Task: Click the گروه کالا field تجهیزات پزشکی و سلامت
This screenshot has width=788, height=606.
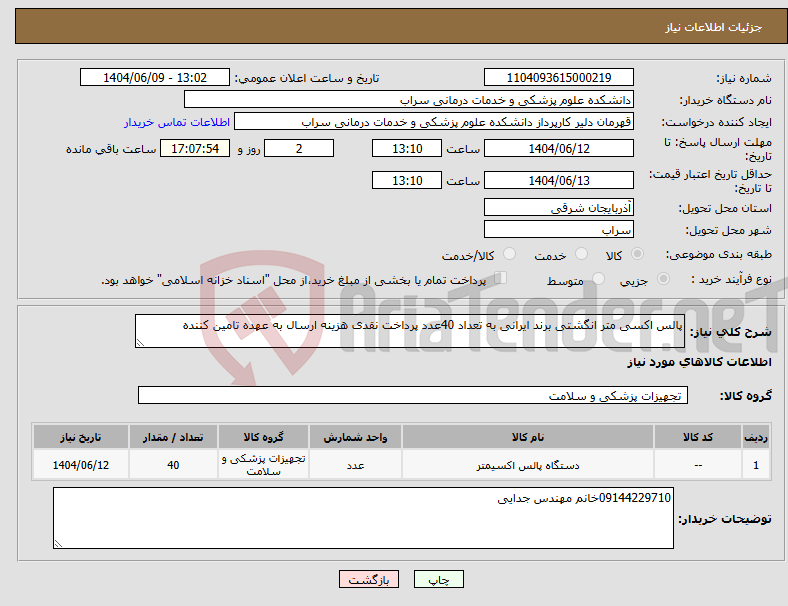Action: [413, 395]
